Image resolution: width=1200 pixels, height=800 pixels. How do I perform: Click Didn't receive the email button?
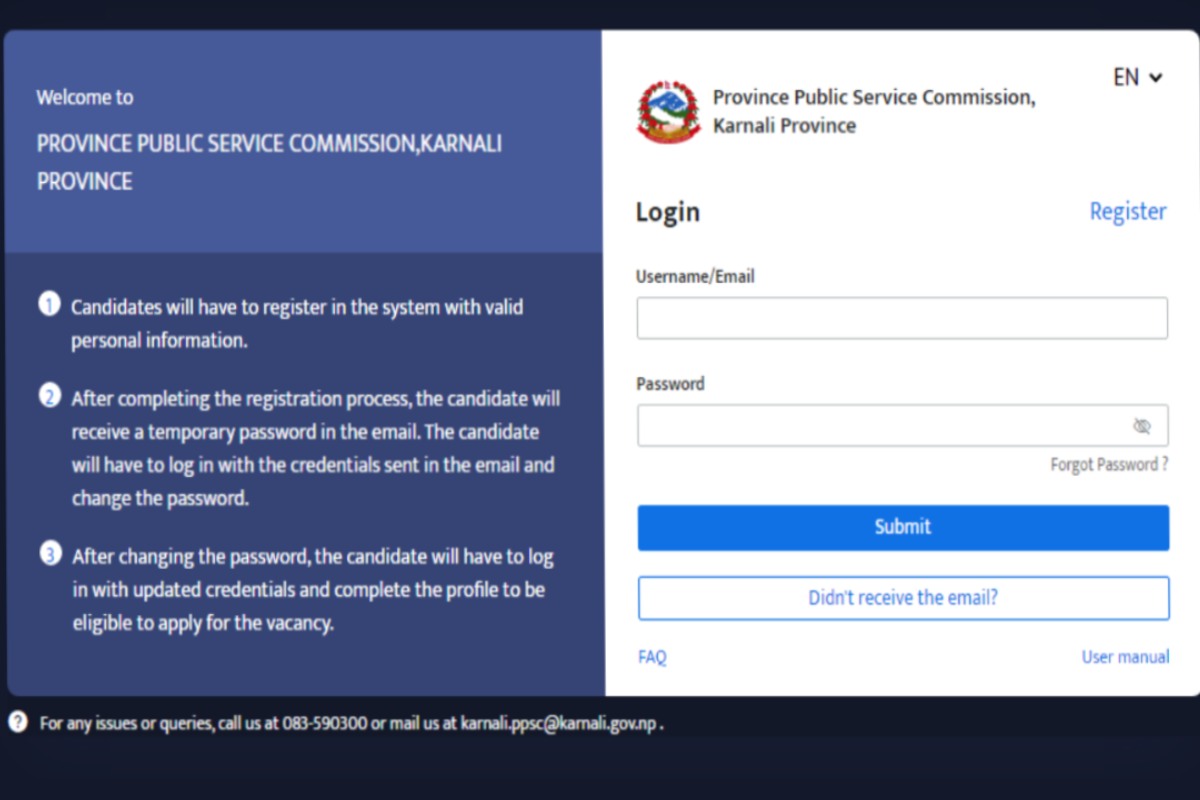click(903, 598)
